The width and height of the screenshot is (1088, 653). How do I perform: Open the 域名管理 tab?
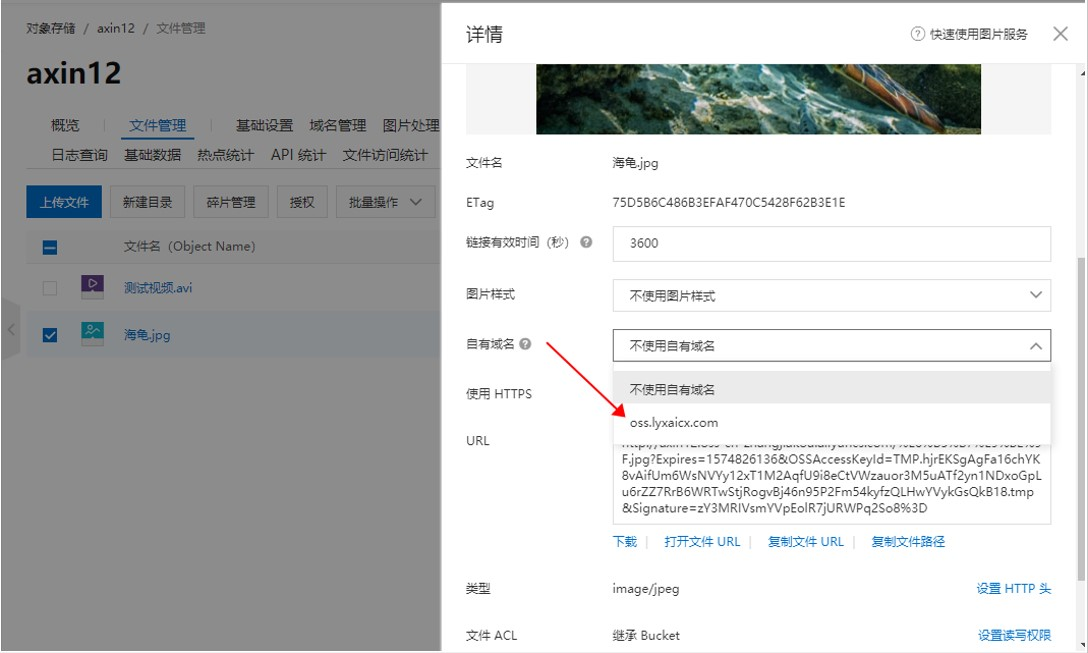pos(338,125)
